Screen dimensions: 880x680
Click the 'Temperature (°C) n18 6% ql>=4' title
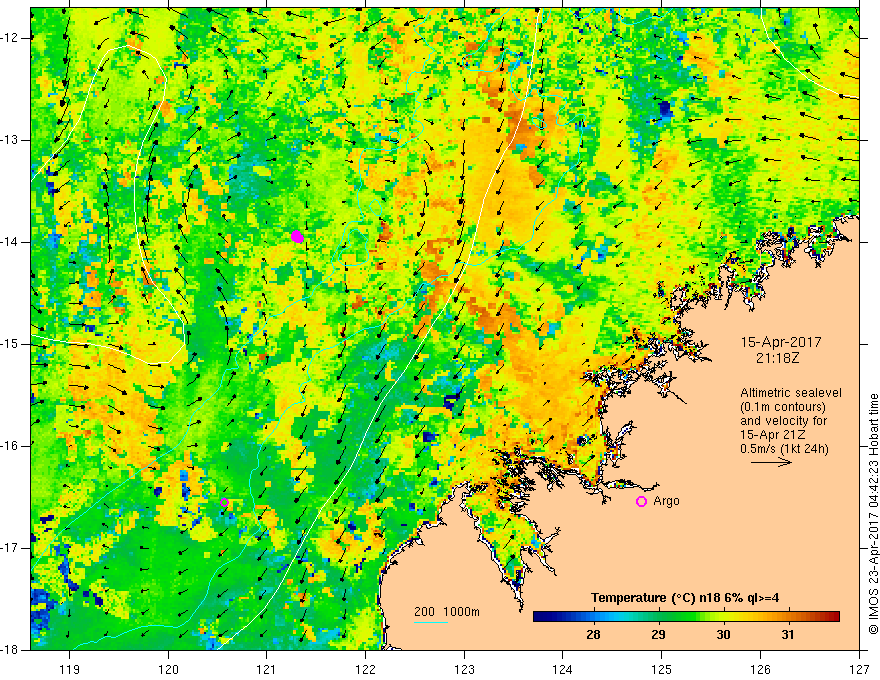(685, 598)
